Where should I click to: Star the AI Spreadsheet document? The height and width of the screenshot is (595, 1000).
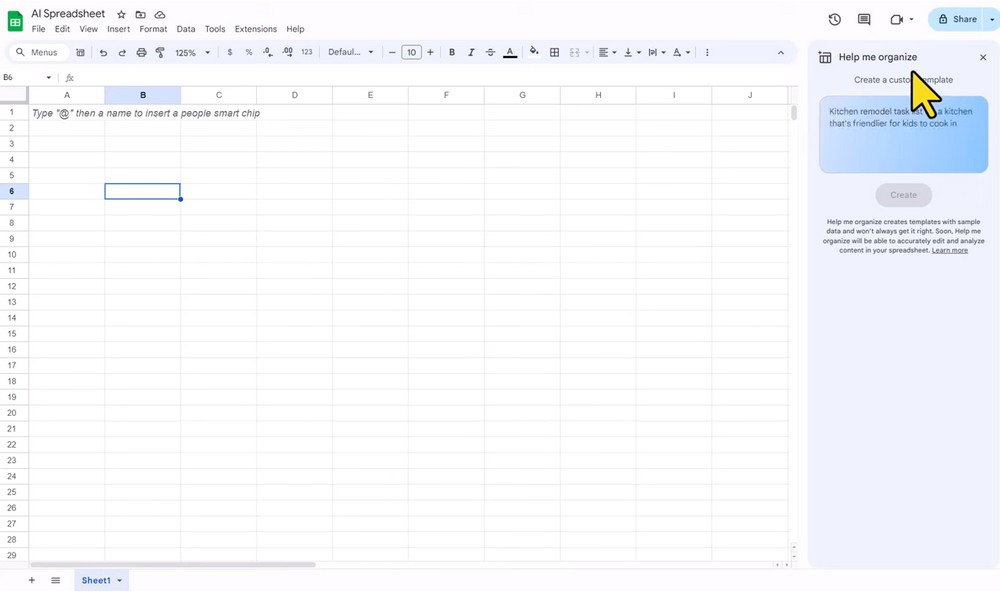click(x=121, y=15)
